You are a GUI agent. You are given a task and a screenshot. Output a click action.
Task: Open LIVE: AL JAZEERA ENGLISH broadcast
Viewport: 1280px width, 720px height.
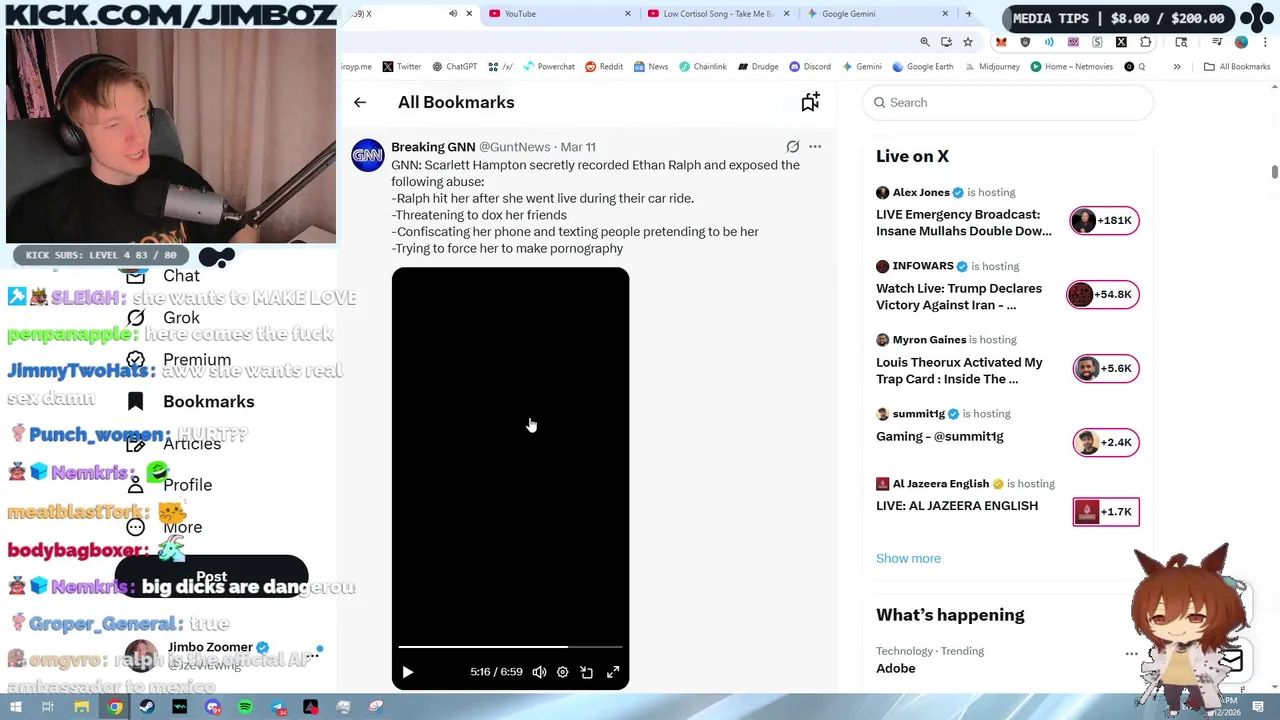957,506
